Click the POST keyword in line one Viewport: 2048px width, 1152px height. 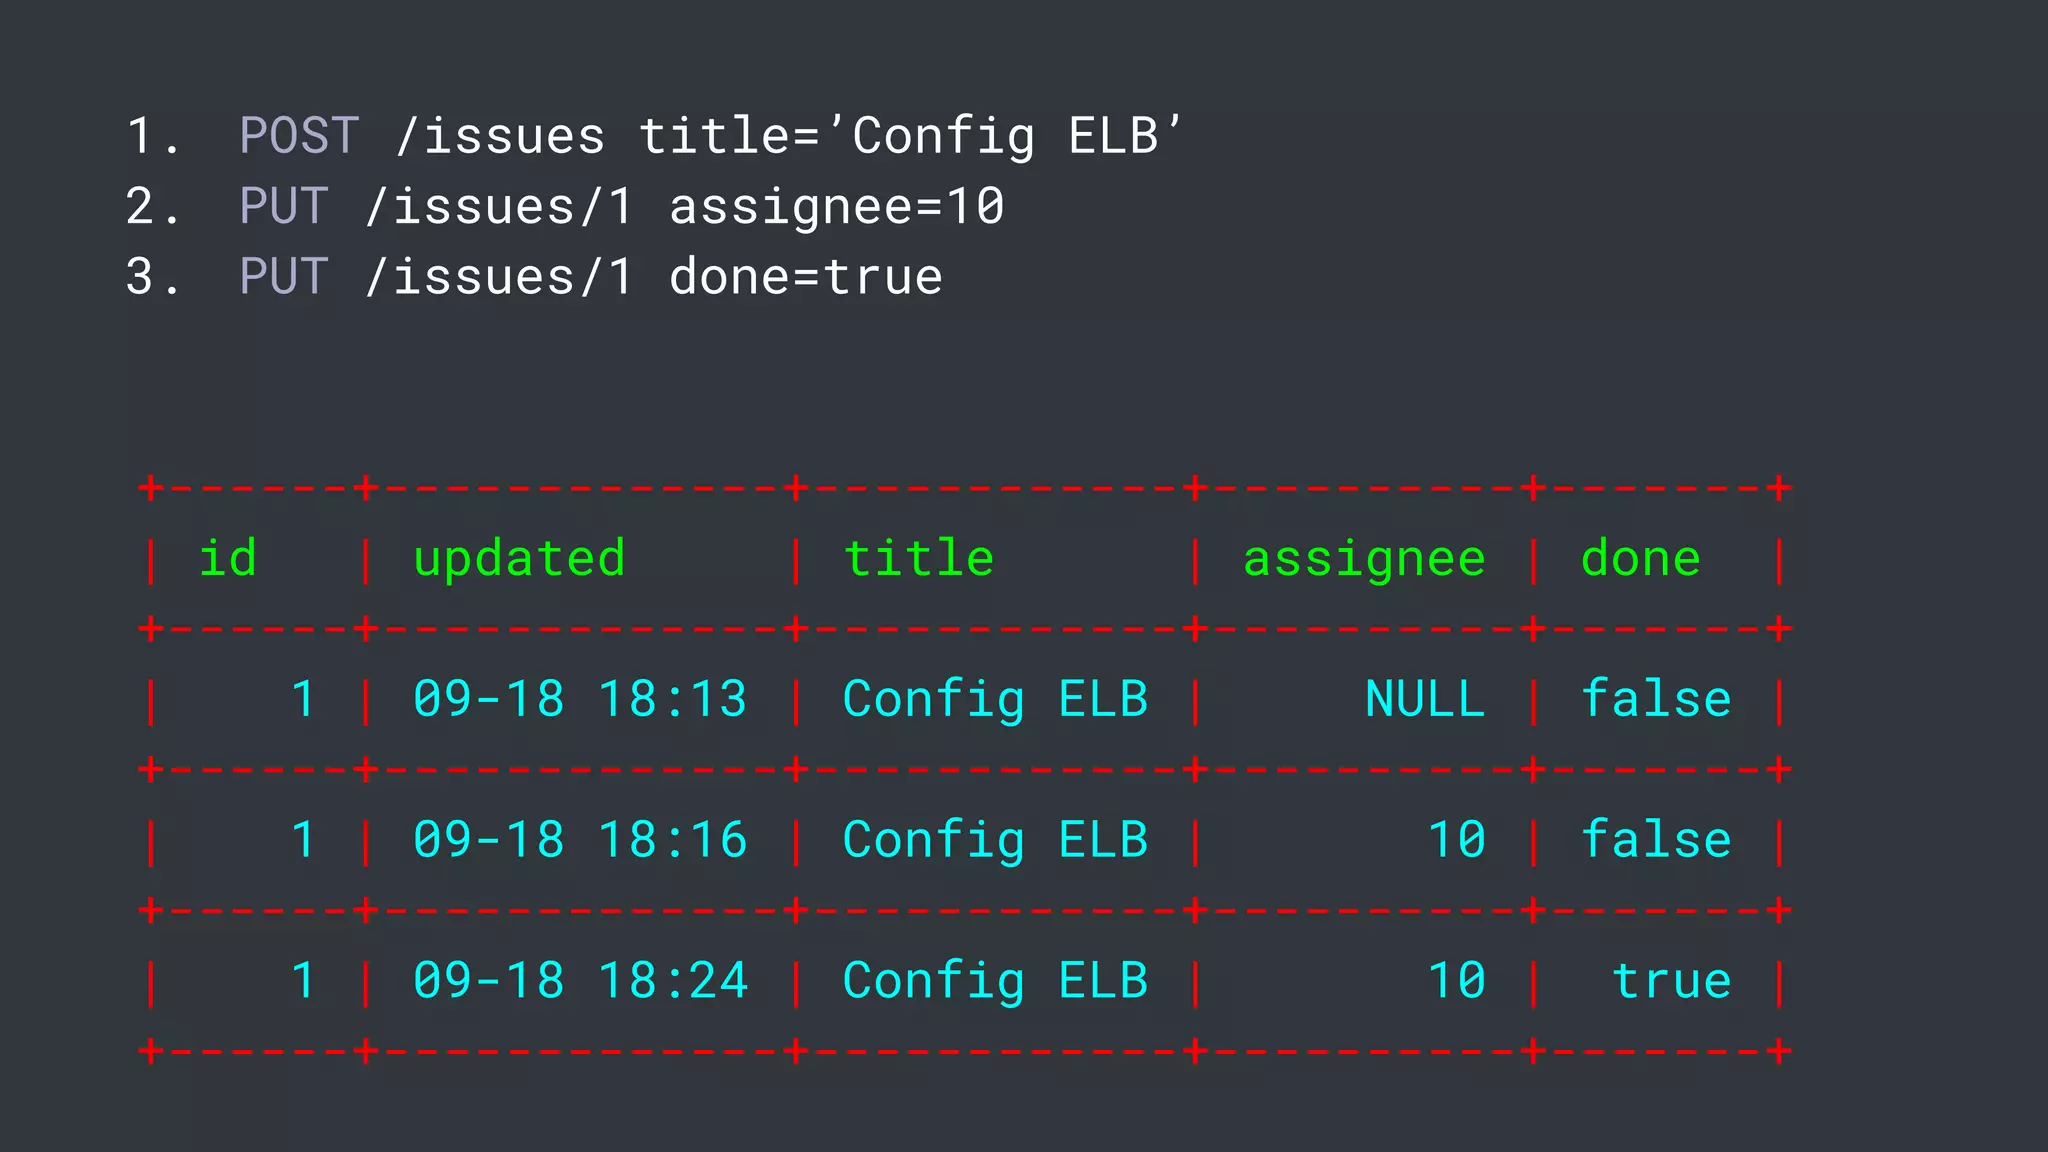click(299, 135)
